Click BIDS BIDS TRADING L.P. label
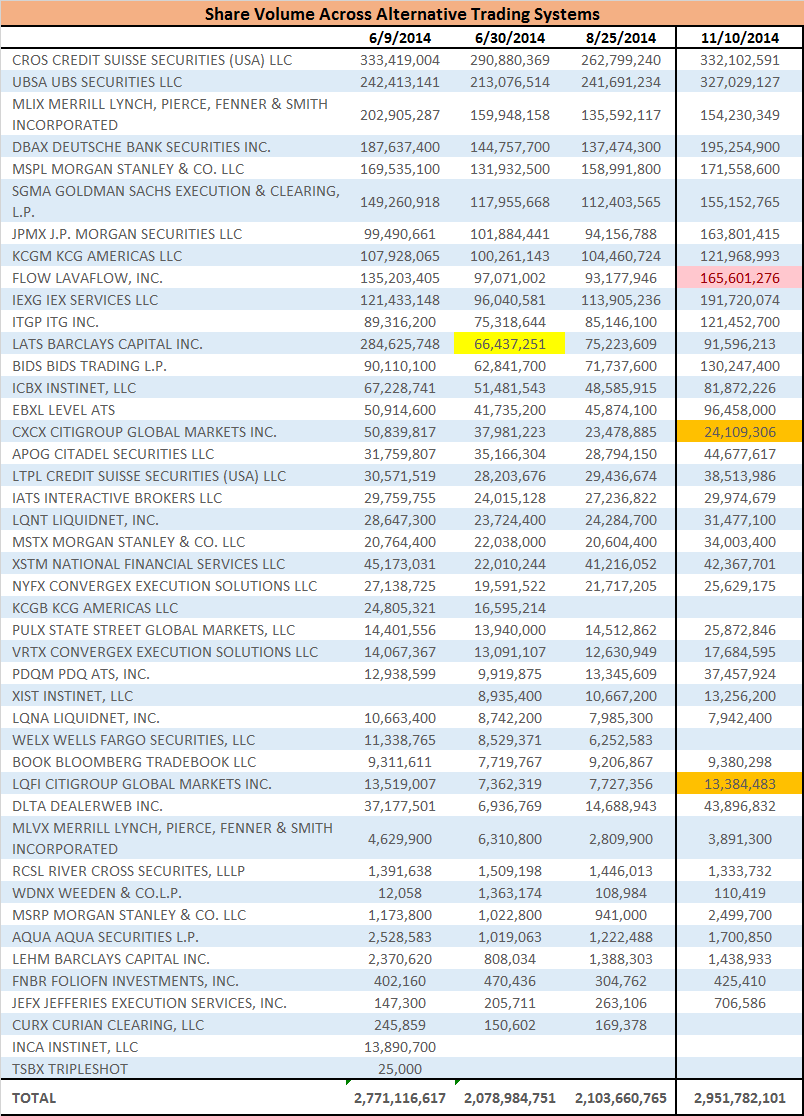The height and width of the screenshot is (1116, 804). [x=90, y=367]
